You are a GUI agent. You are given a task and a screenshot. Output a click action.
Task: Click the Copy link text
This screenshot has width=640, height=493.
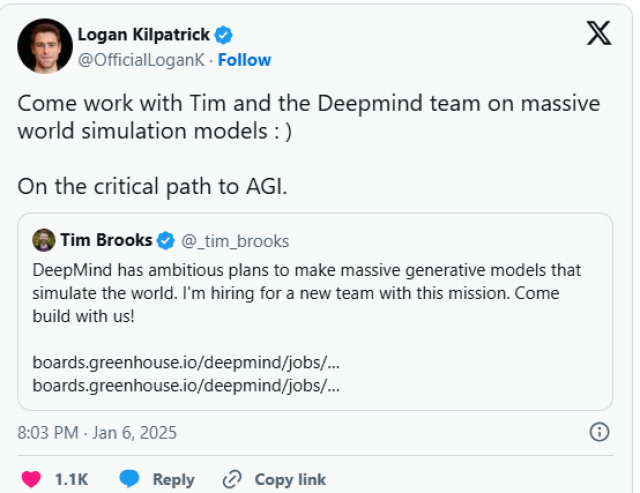[290, 480]
